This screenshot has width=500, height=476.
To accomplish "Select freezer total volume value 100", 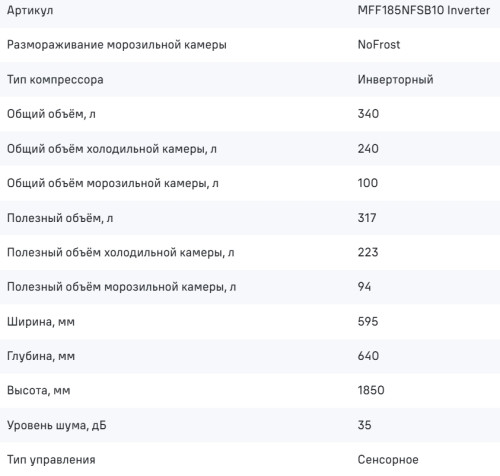I will [x=368, y=183].
